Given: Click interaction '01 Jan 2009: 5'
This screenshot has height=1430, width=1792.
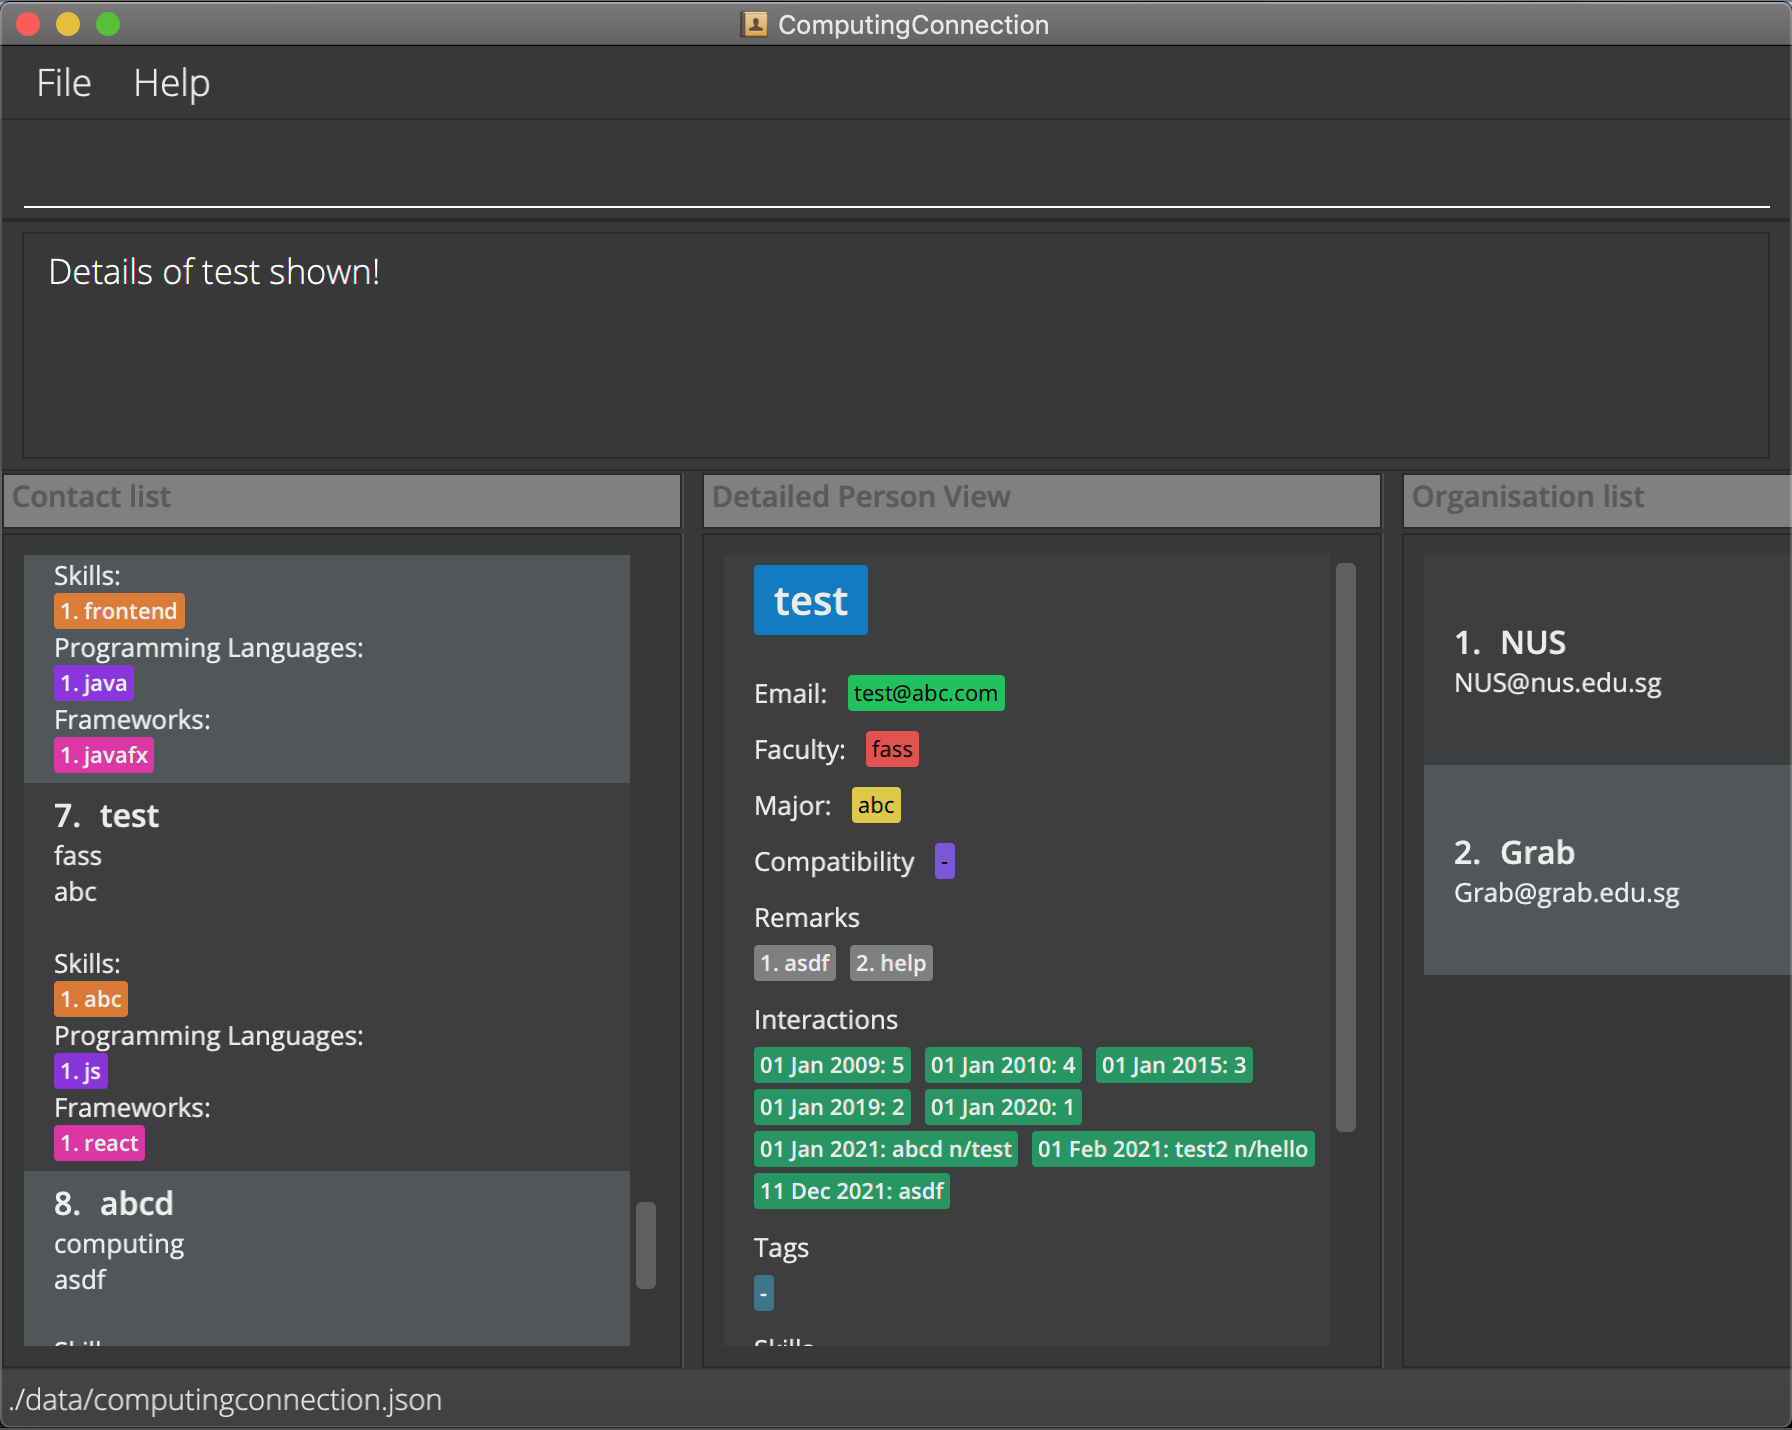Looking at the screenshot, I should [x=832, y=1065].
